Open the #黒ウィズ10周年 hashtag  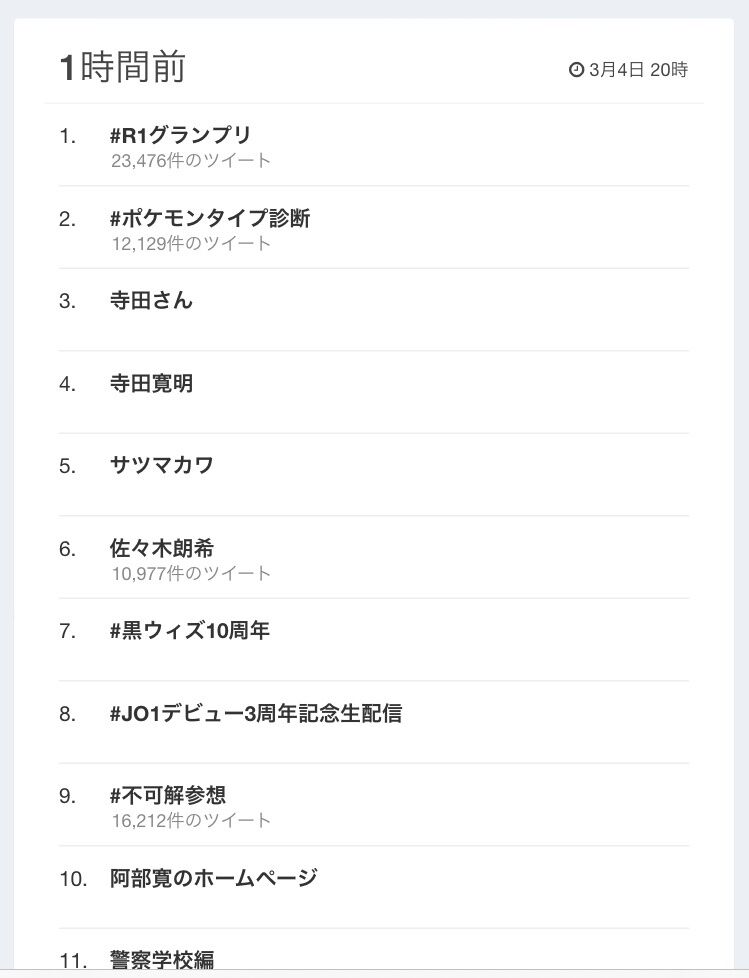pos(190,631)
